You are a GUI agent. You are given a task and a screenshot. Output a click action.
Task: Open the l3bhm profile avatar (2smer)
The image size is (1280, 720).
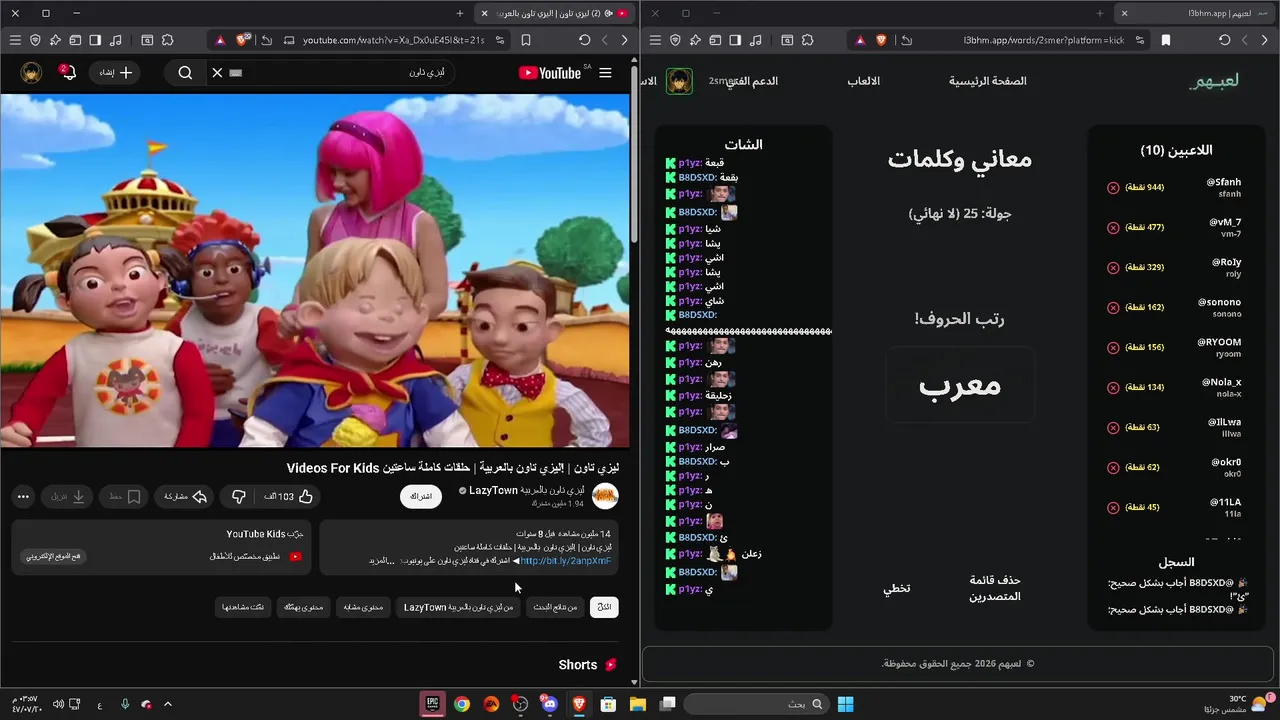coord(679,81)
